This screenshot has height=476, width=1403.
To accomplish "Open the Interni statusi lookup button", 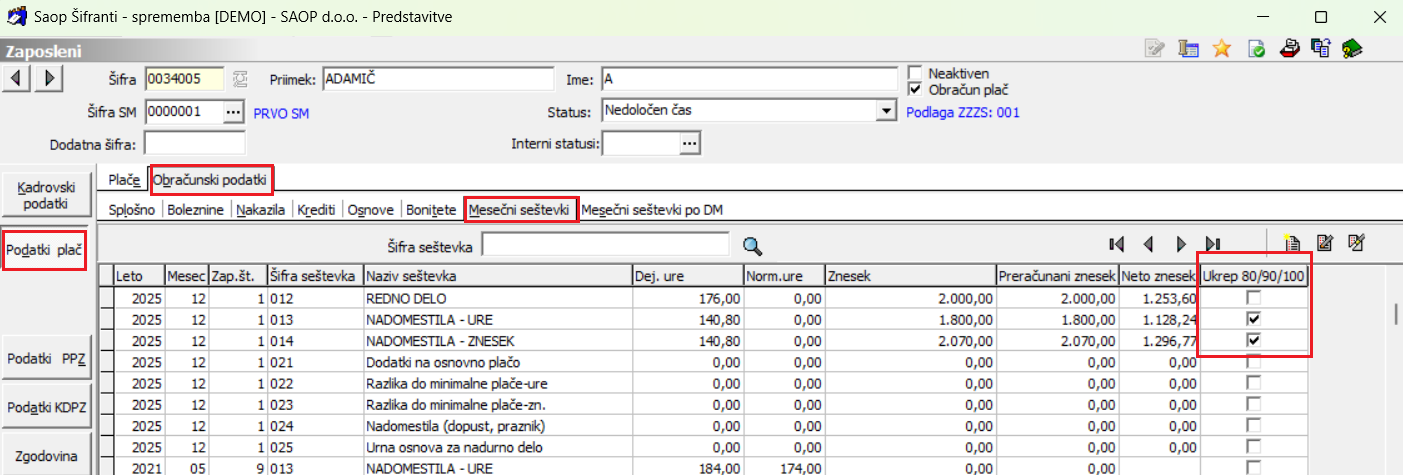I will click(688, 144).
